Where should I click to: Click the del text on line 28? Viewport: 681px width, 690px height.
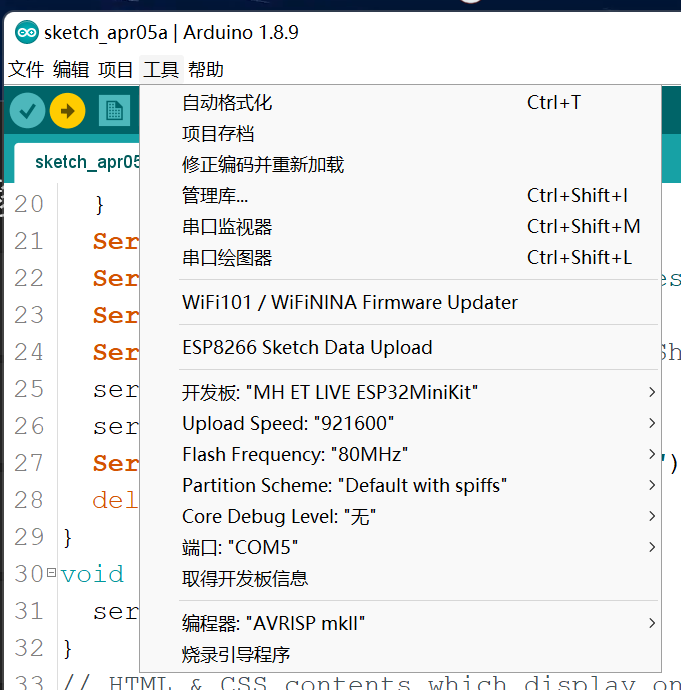click(115, 500)
